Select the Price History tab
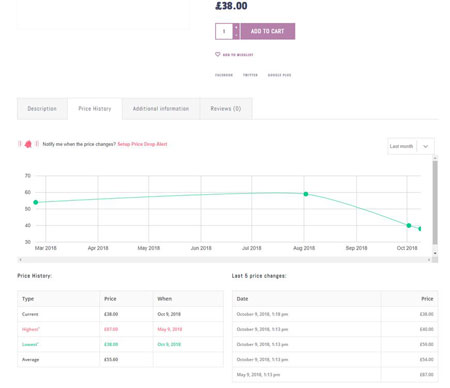 pyautogui.click(x=95, y=109)
